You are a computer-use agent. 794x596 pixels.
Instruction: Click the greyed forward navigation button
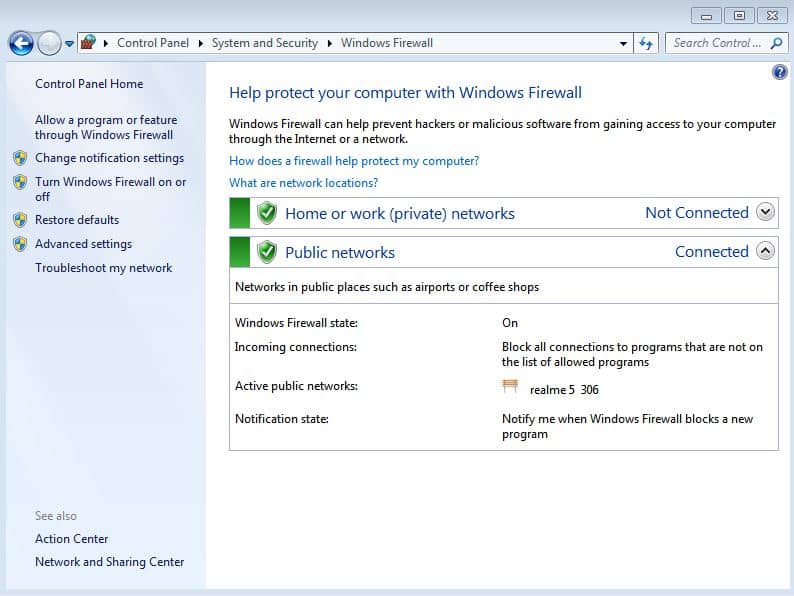(x=49, y=44)
